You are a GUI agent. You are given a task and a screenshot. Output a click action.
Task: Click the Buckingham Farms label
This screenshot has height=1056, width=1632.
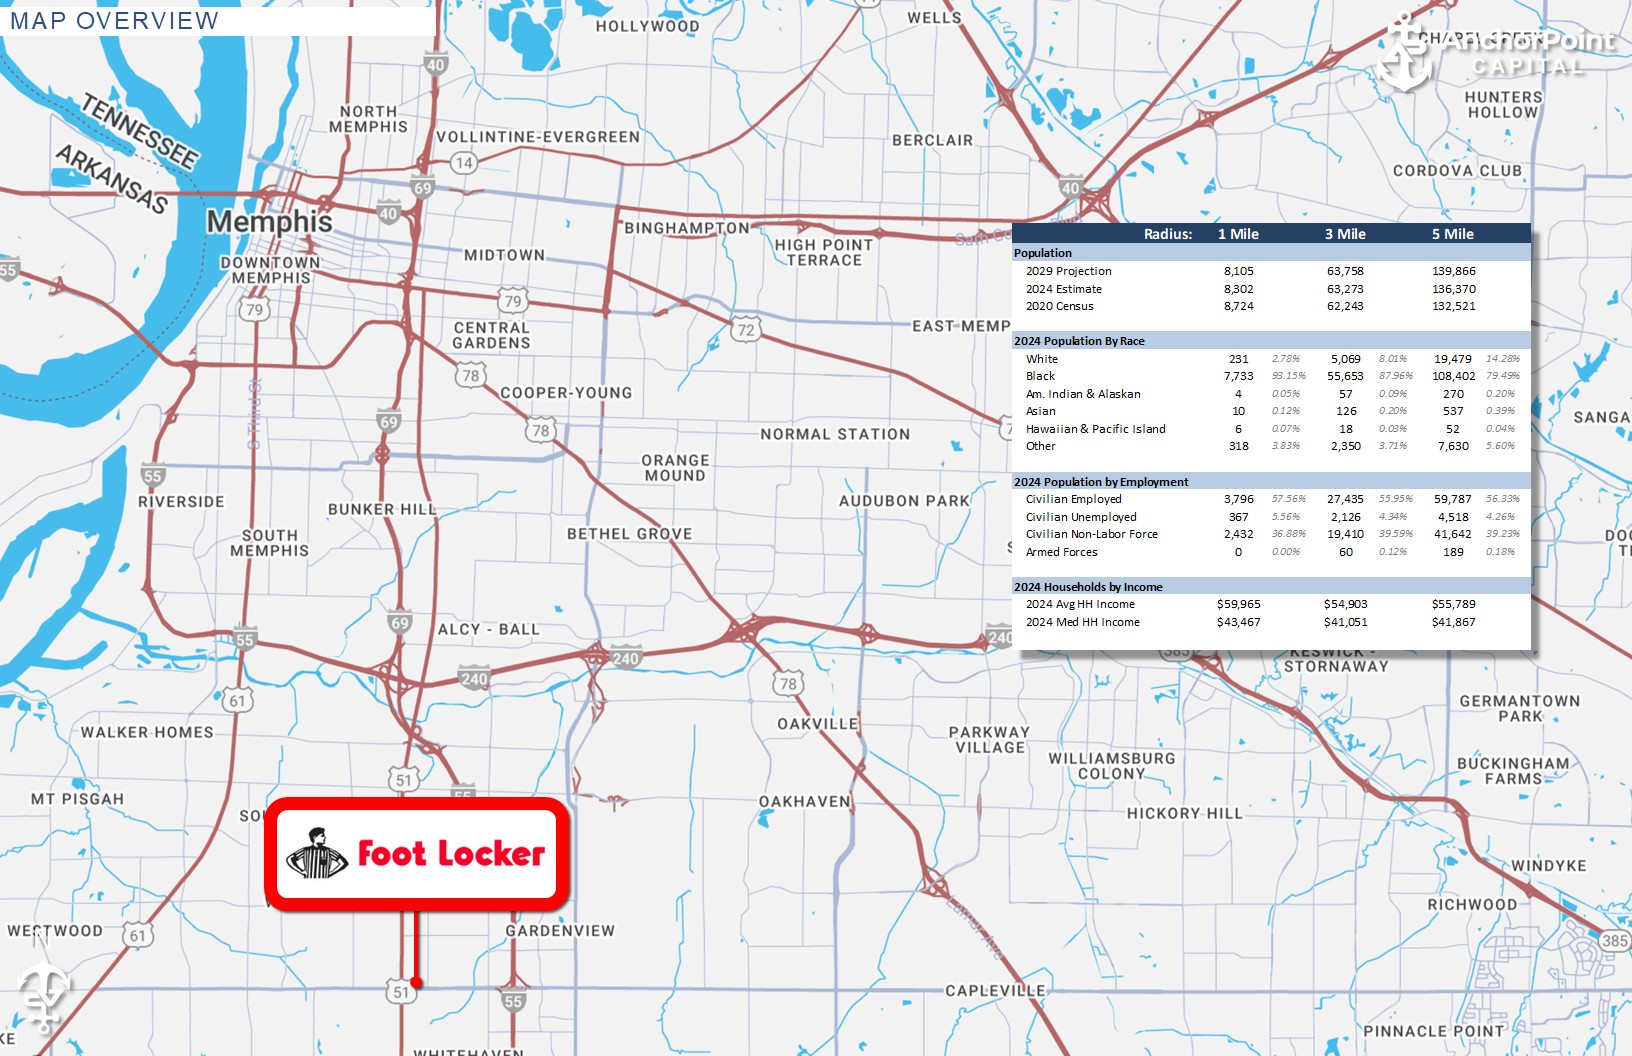[x=1513, y=771]
